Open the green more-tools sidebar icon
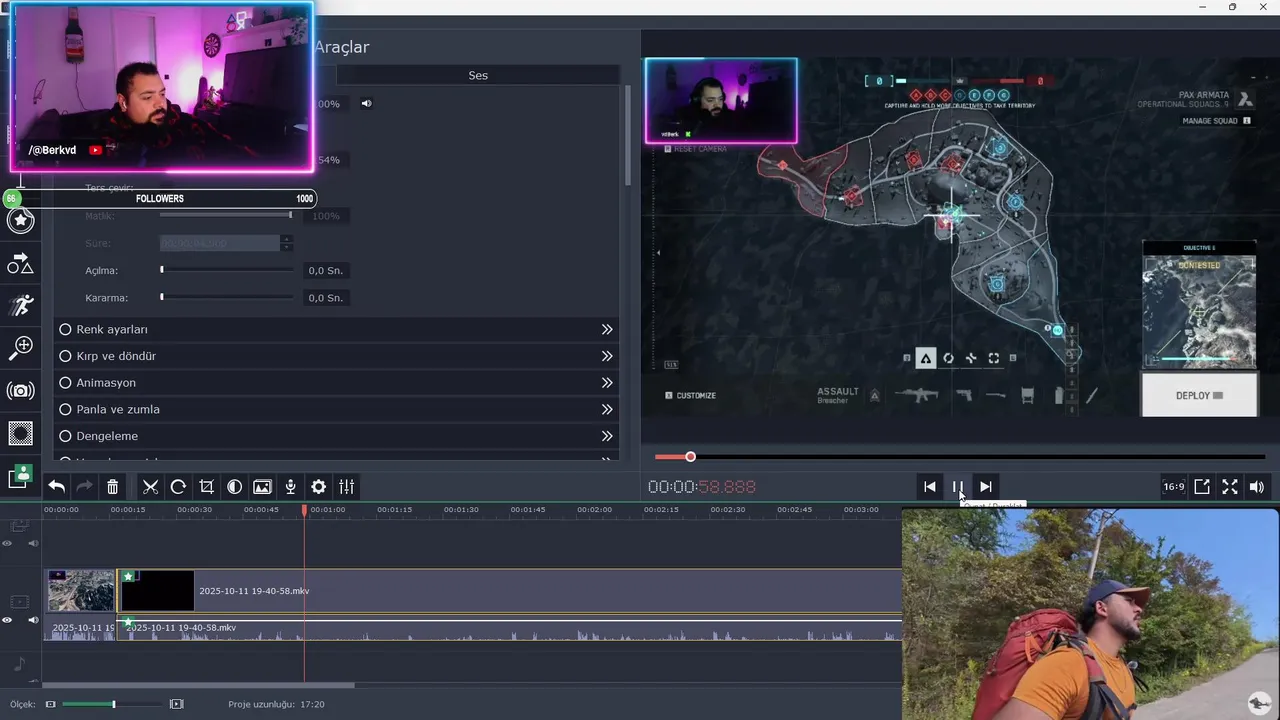This screenshot has width=1280, height=720. (x=20, y=477)
